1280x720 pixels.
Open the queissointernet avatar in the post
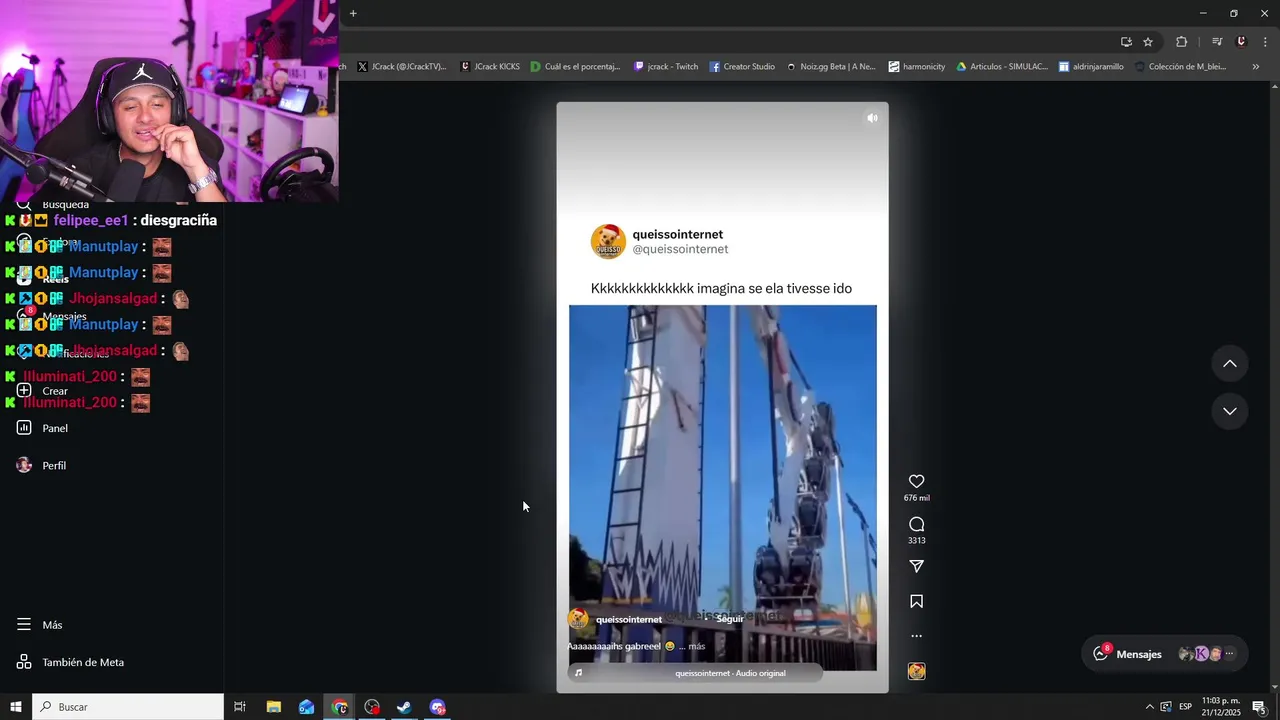[608, 241]
